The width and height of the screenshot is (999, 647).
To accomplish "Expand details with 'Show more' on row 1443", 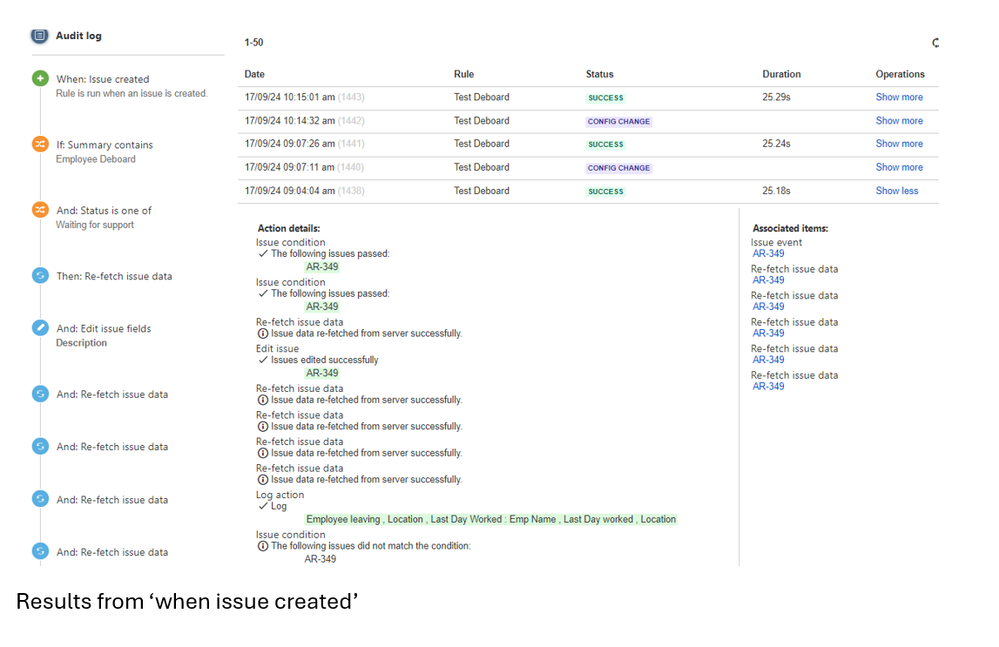I will coord(899,97).
